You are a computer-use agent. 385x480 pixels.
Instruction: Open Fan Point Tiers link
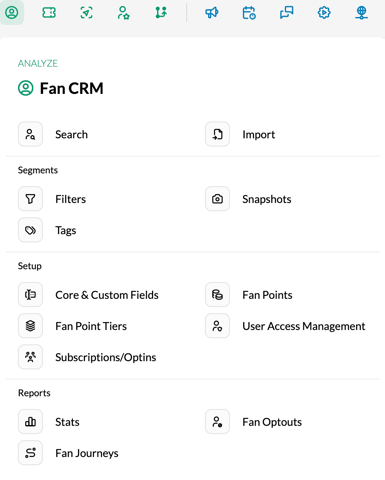(91, 326)
